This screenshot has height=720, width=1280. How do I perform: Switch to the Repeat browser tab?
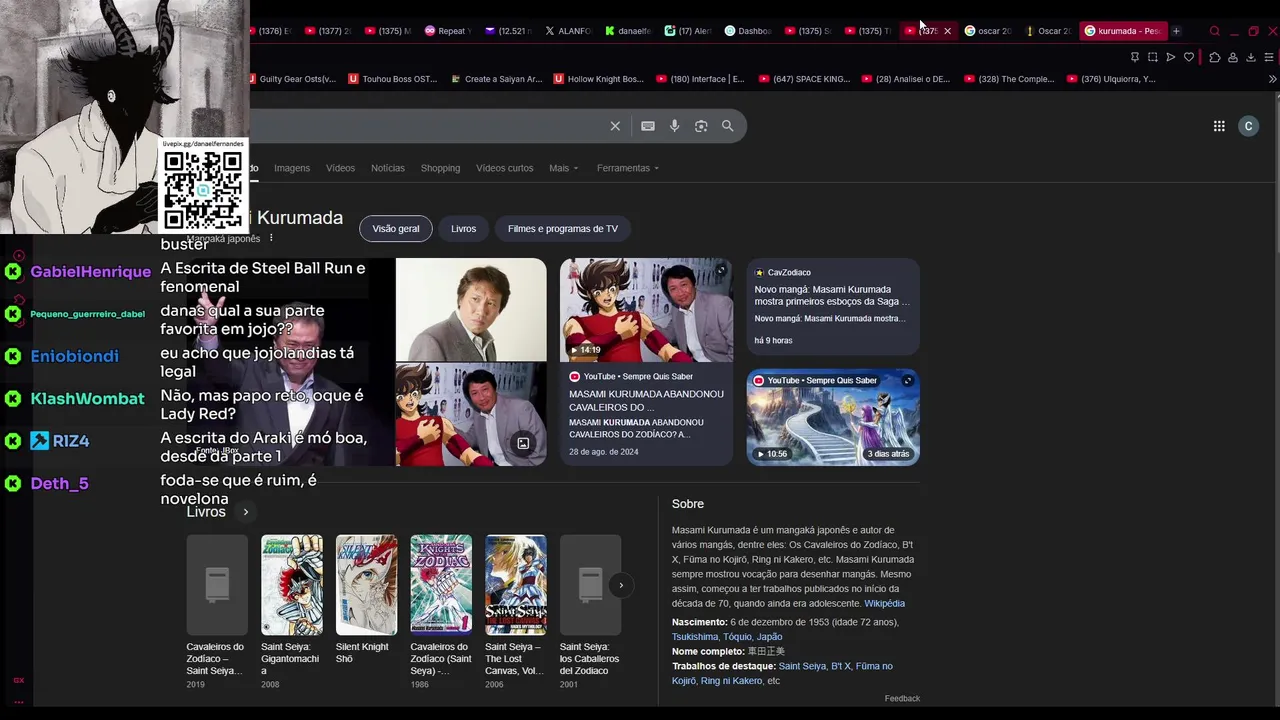[446, 31]
